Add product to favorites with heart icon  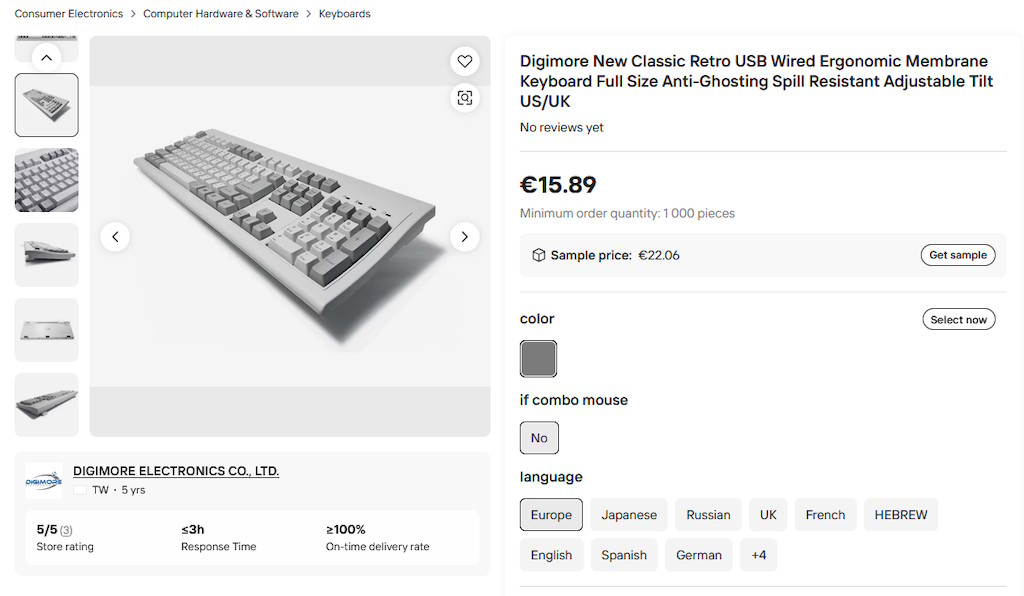click(464, 61)
